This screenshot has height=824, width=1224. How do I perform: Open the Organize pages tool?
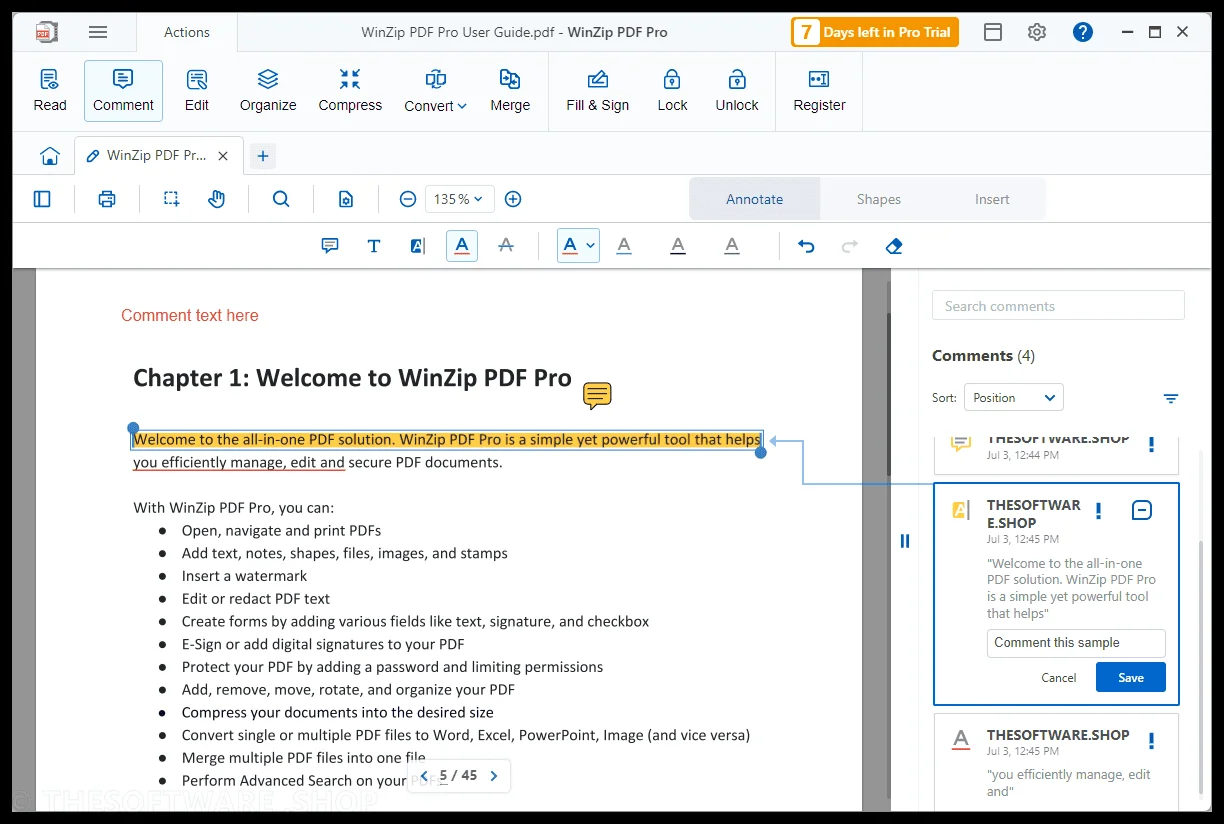(x=268, y=90)
